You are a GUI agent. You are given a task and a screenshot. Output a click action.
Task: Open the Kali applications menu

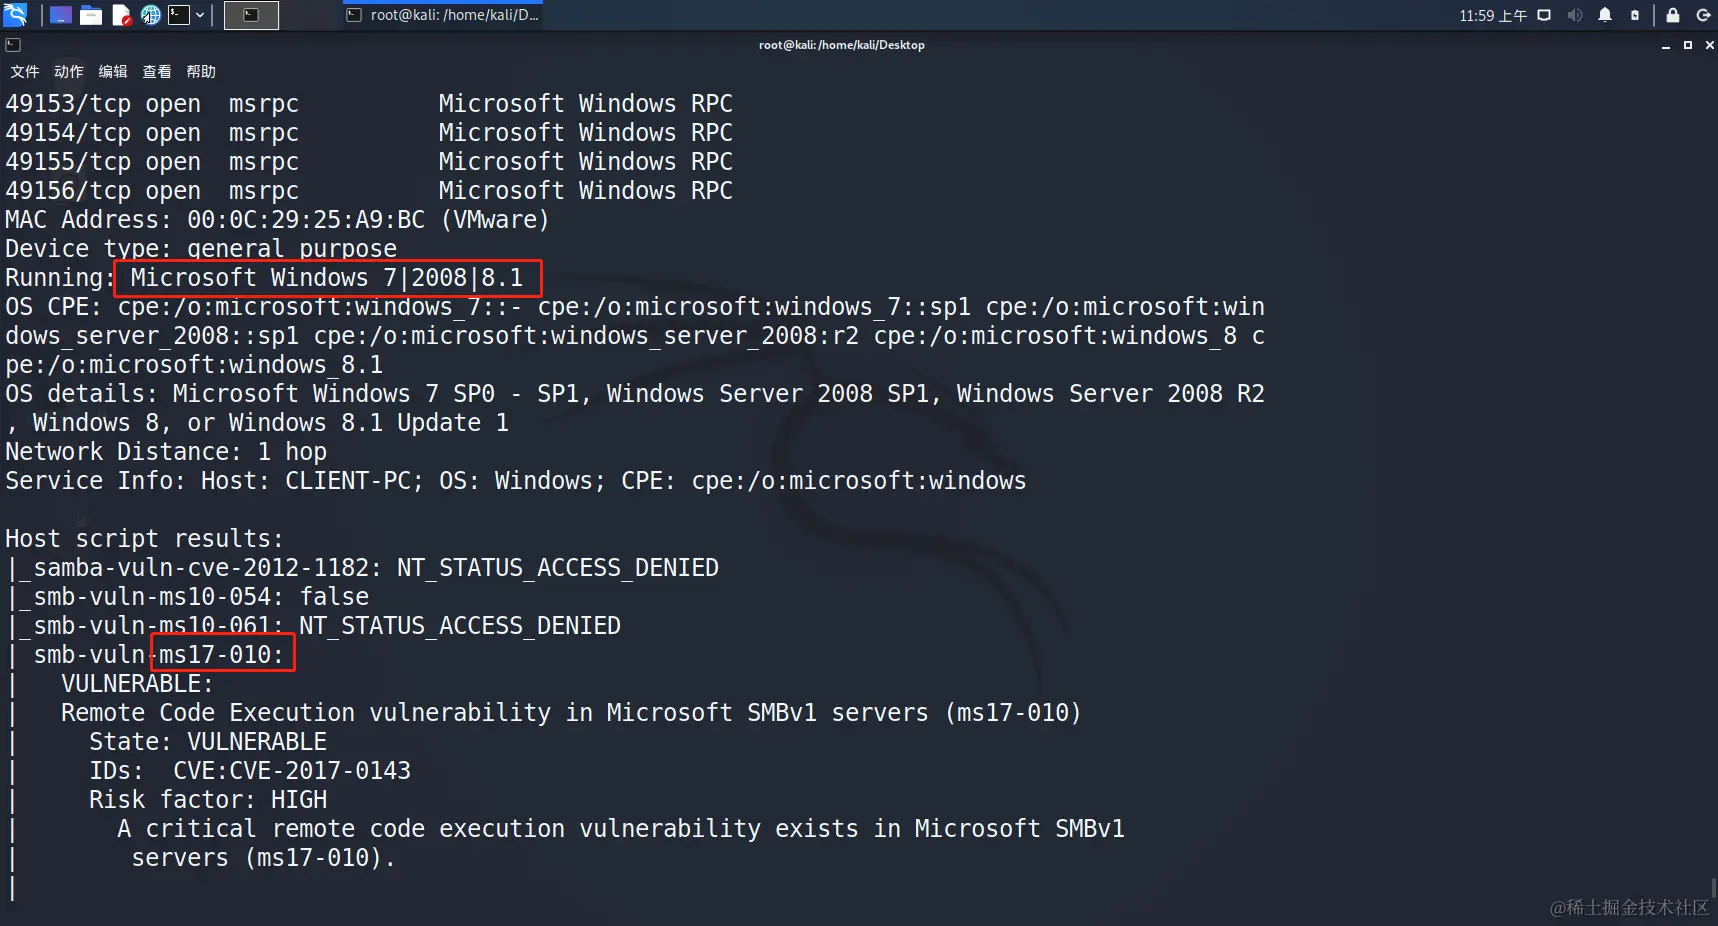(15, 15)
